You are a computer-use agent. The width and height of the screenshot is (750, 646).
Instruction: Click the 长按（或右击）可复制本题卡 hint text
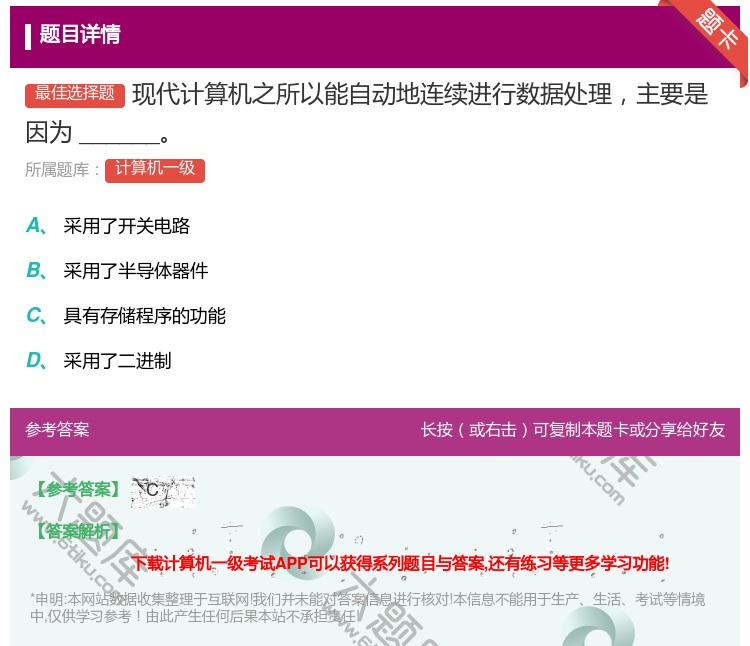click(x=573, y=430)
